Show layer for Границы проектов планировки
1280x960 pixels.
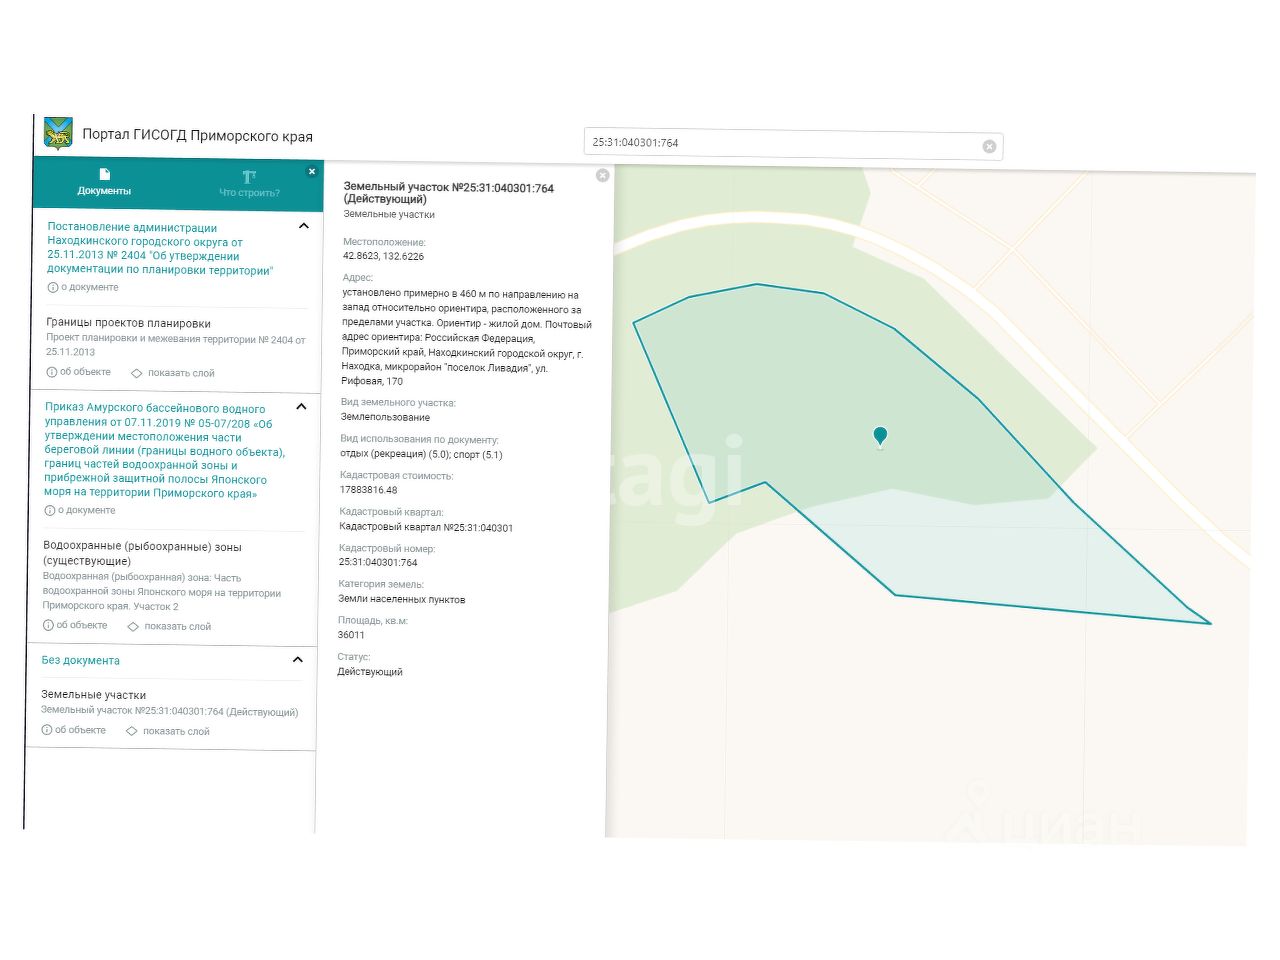point(172,373)
